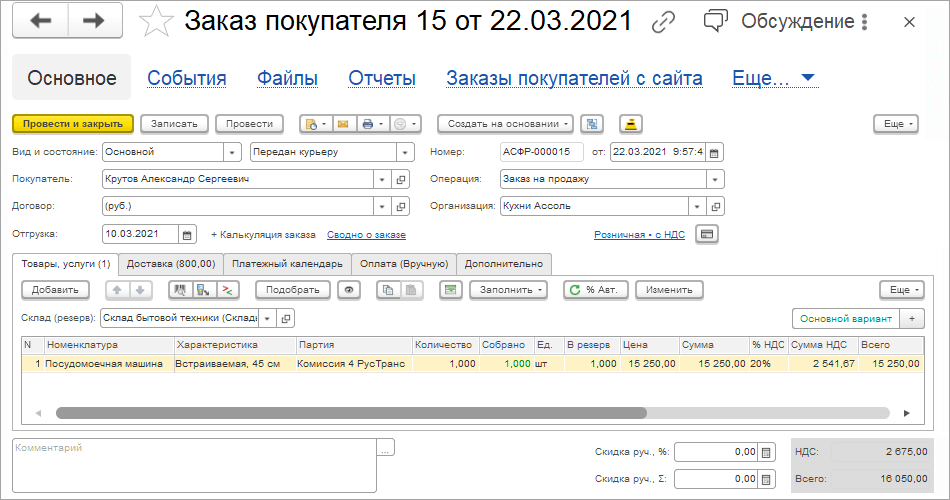Click Записать button
Viewport: 950px width, 500px height.
tap(174, 124)
